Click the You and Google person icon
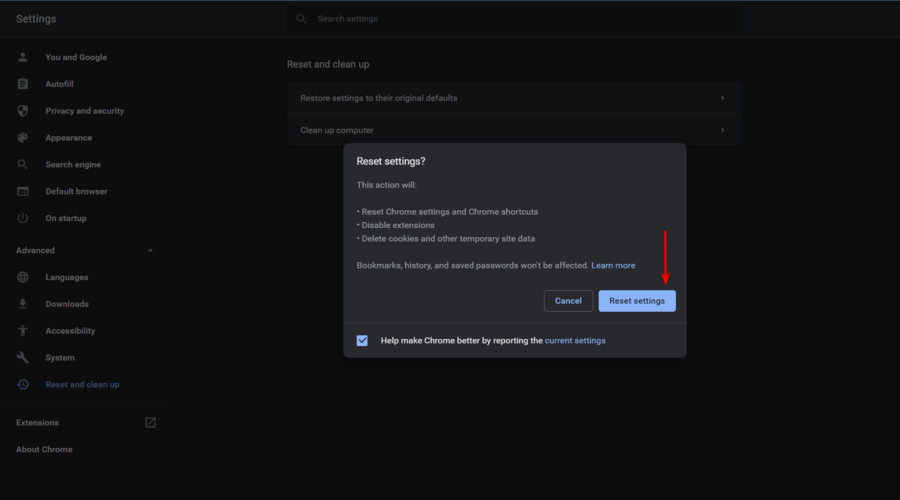 (22, 57)
